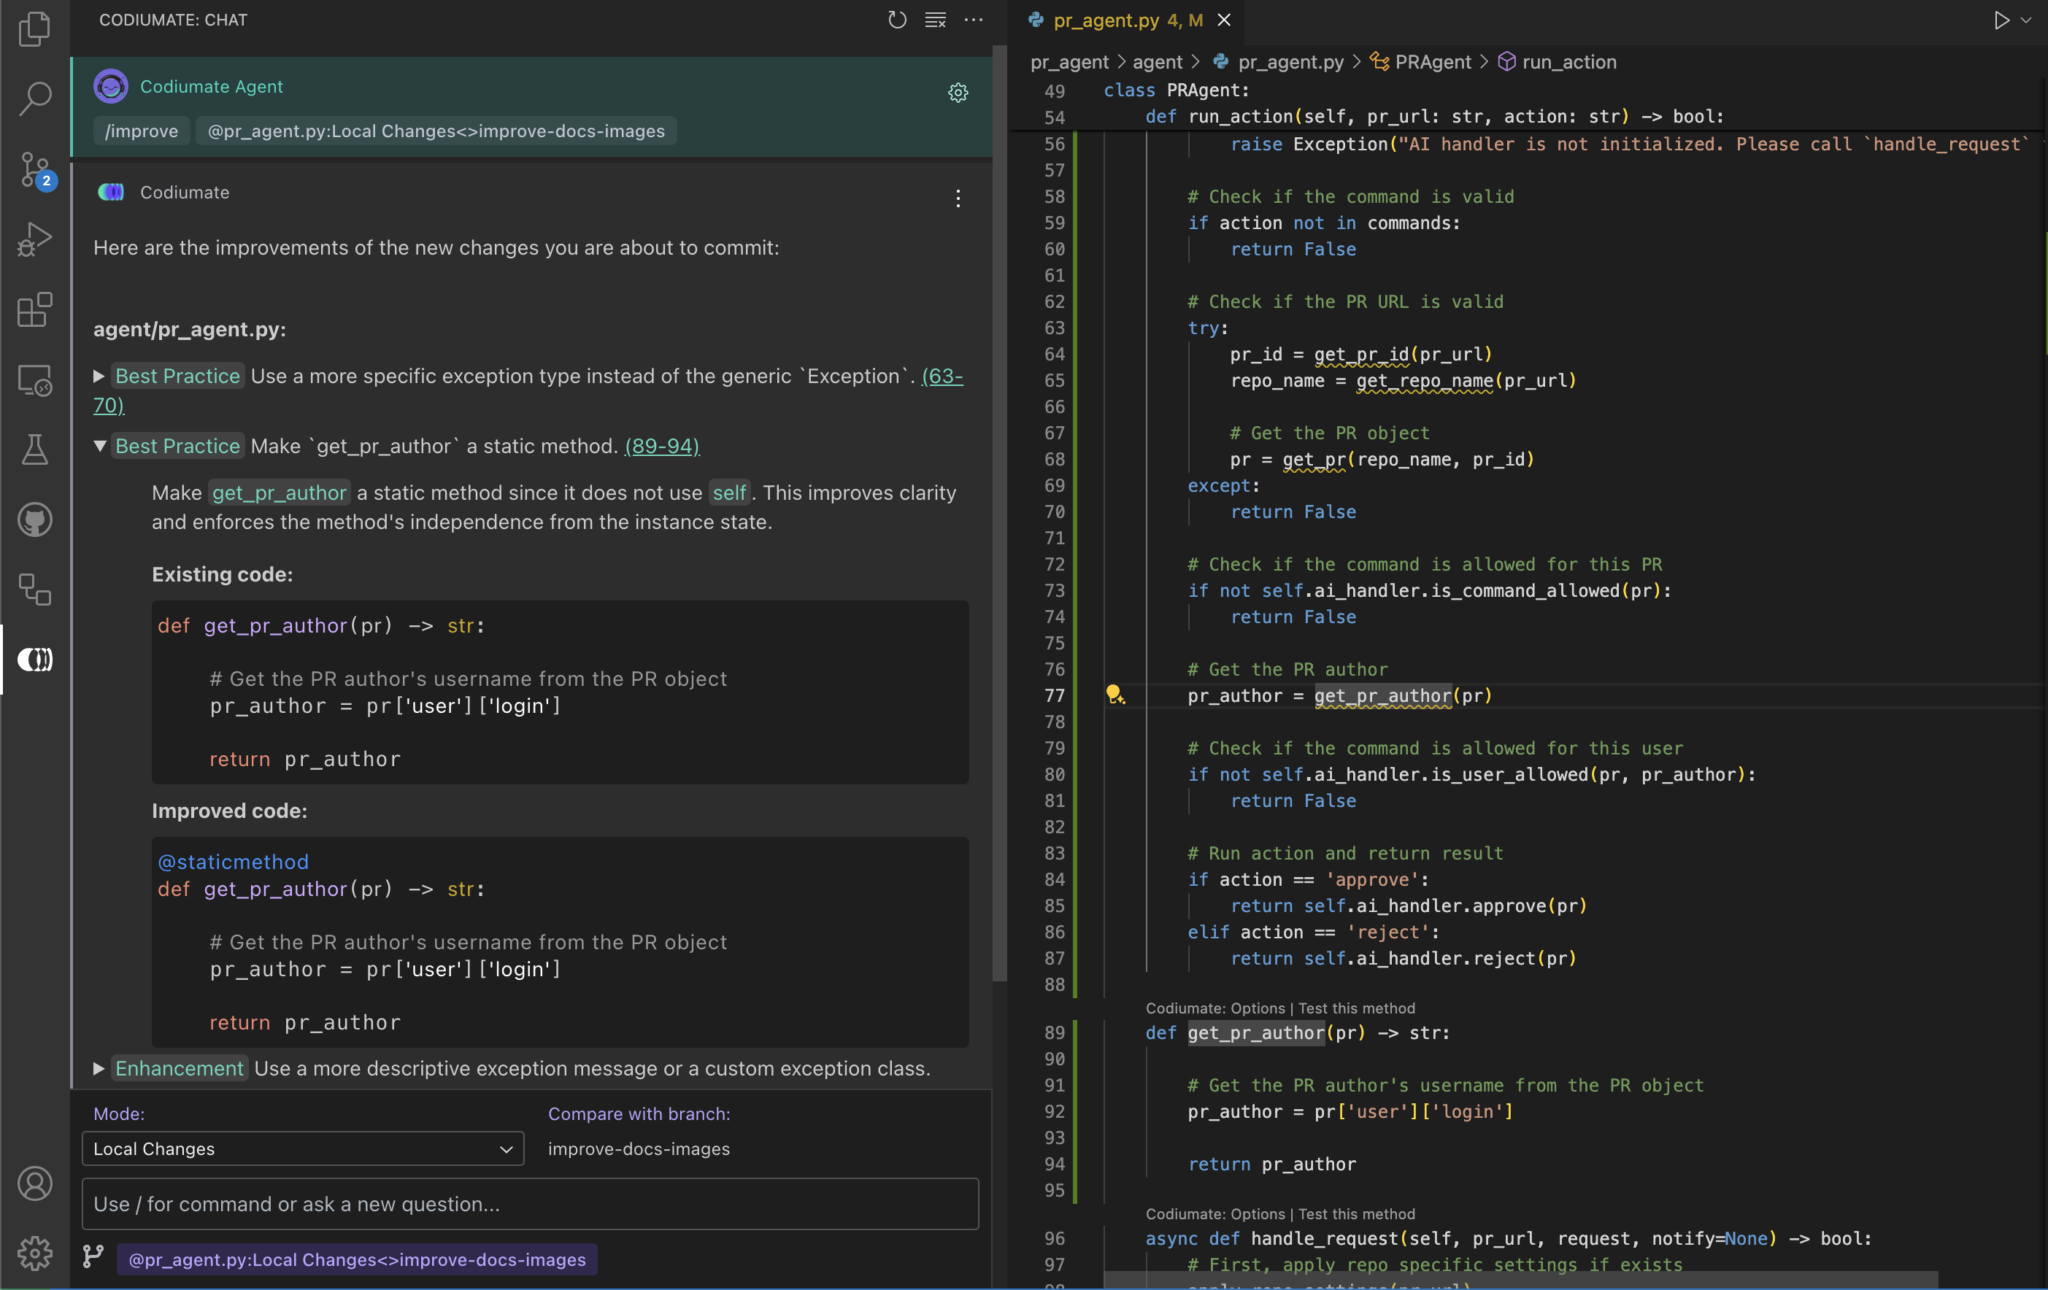The height and width of the screenshot is (1290, 2048).
Task: Click the refresh icon in Codiumate chat header
Action: [x=897, y=19]
